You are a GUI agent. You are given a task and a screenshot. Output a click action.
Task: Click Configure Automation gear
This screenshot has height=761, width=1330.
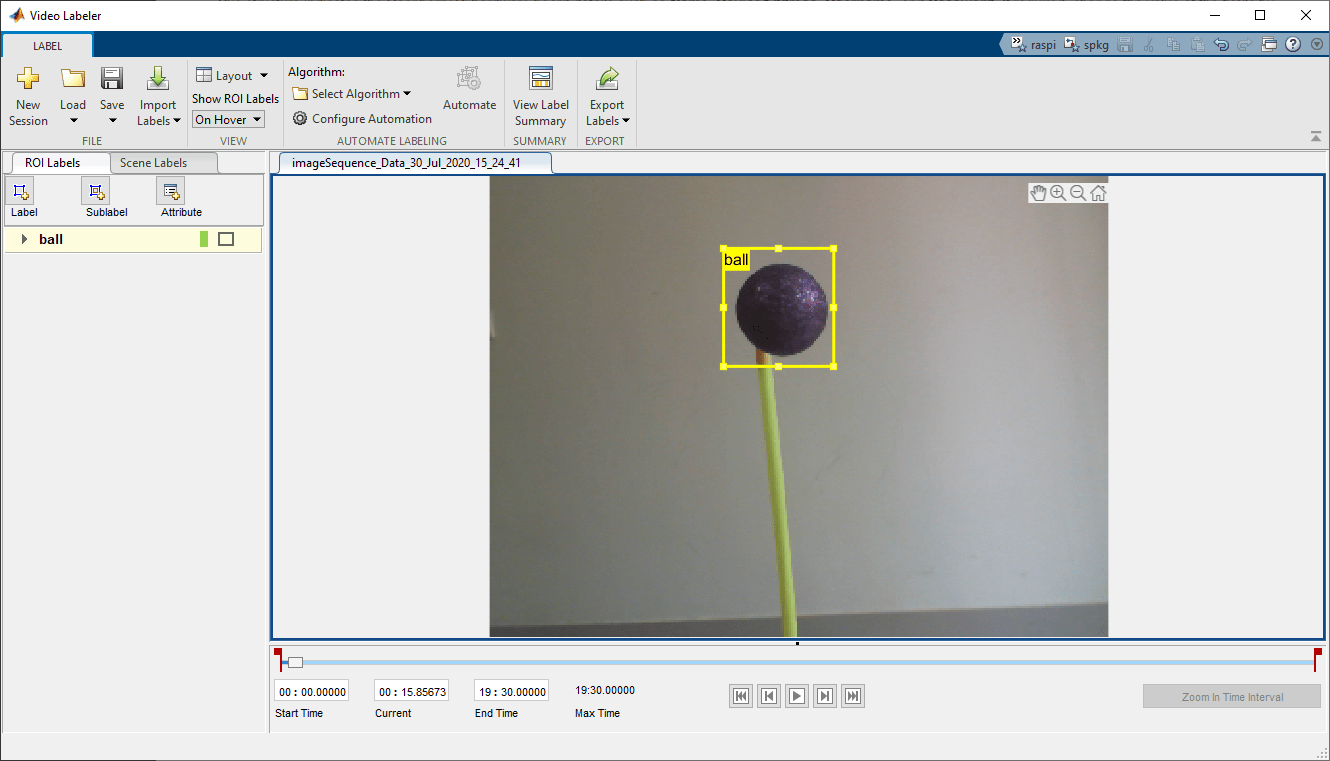(x=300, y=118)
